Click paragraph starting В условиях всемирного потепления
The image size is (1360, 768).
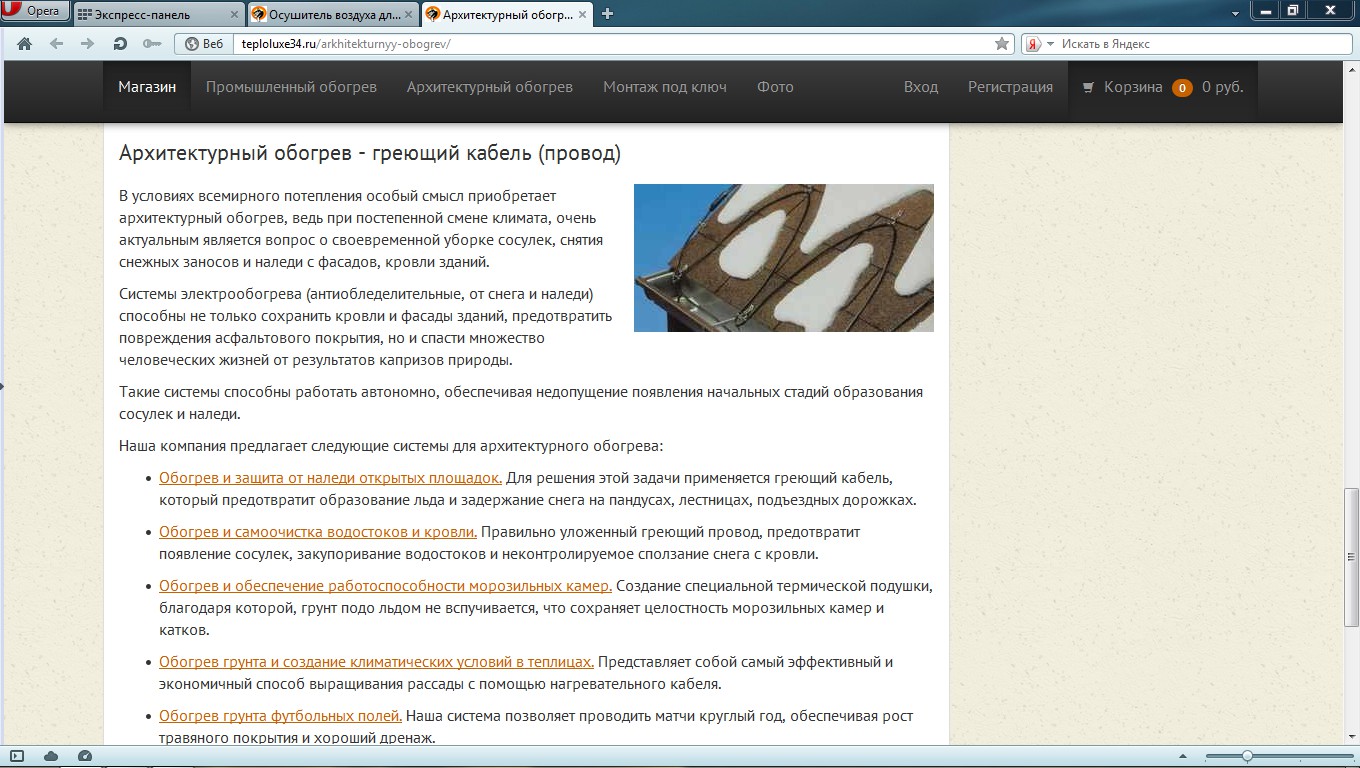(361, 229)
